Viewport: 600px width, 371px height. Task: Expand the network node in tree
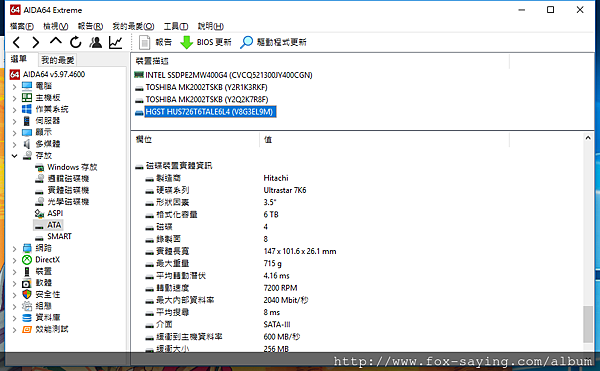14,249
